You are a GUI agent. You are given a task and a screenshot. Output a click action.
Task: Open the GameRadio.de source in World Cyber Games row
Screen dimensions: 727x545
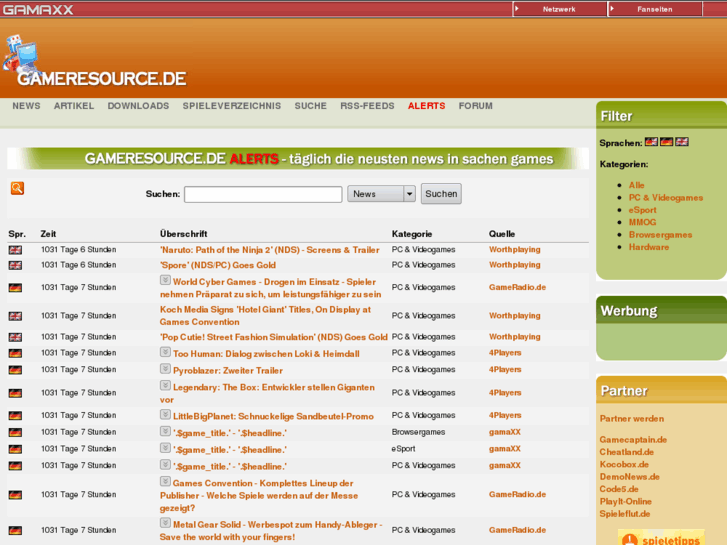[517, 288]
